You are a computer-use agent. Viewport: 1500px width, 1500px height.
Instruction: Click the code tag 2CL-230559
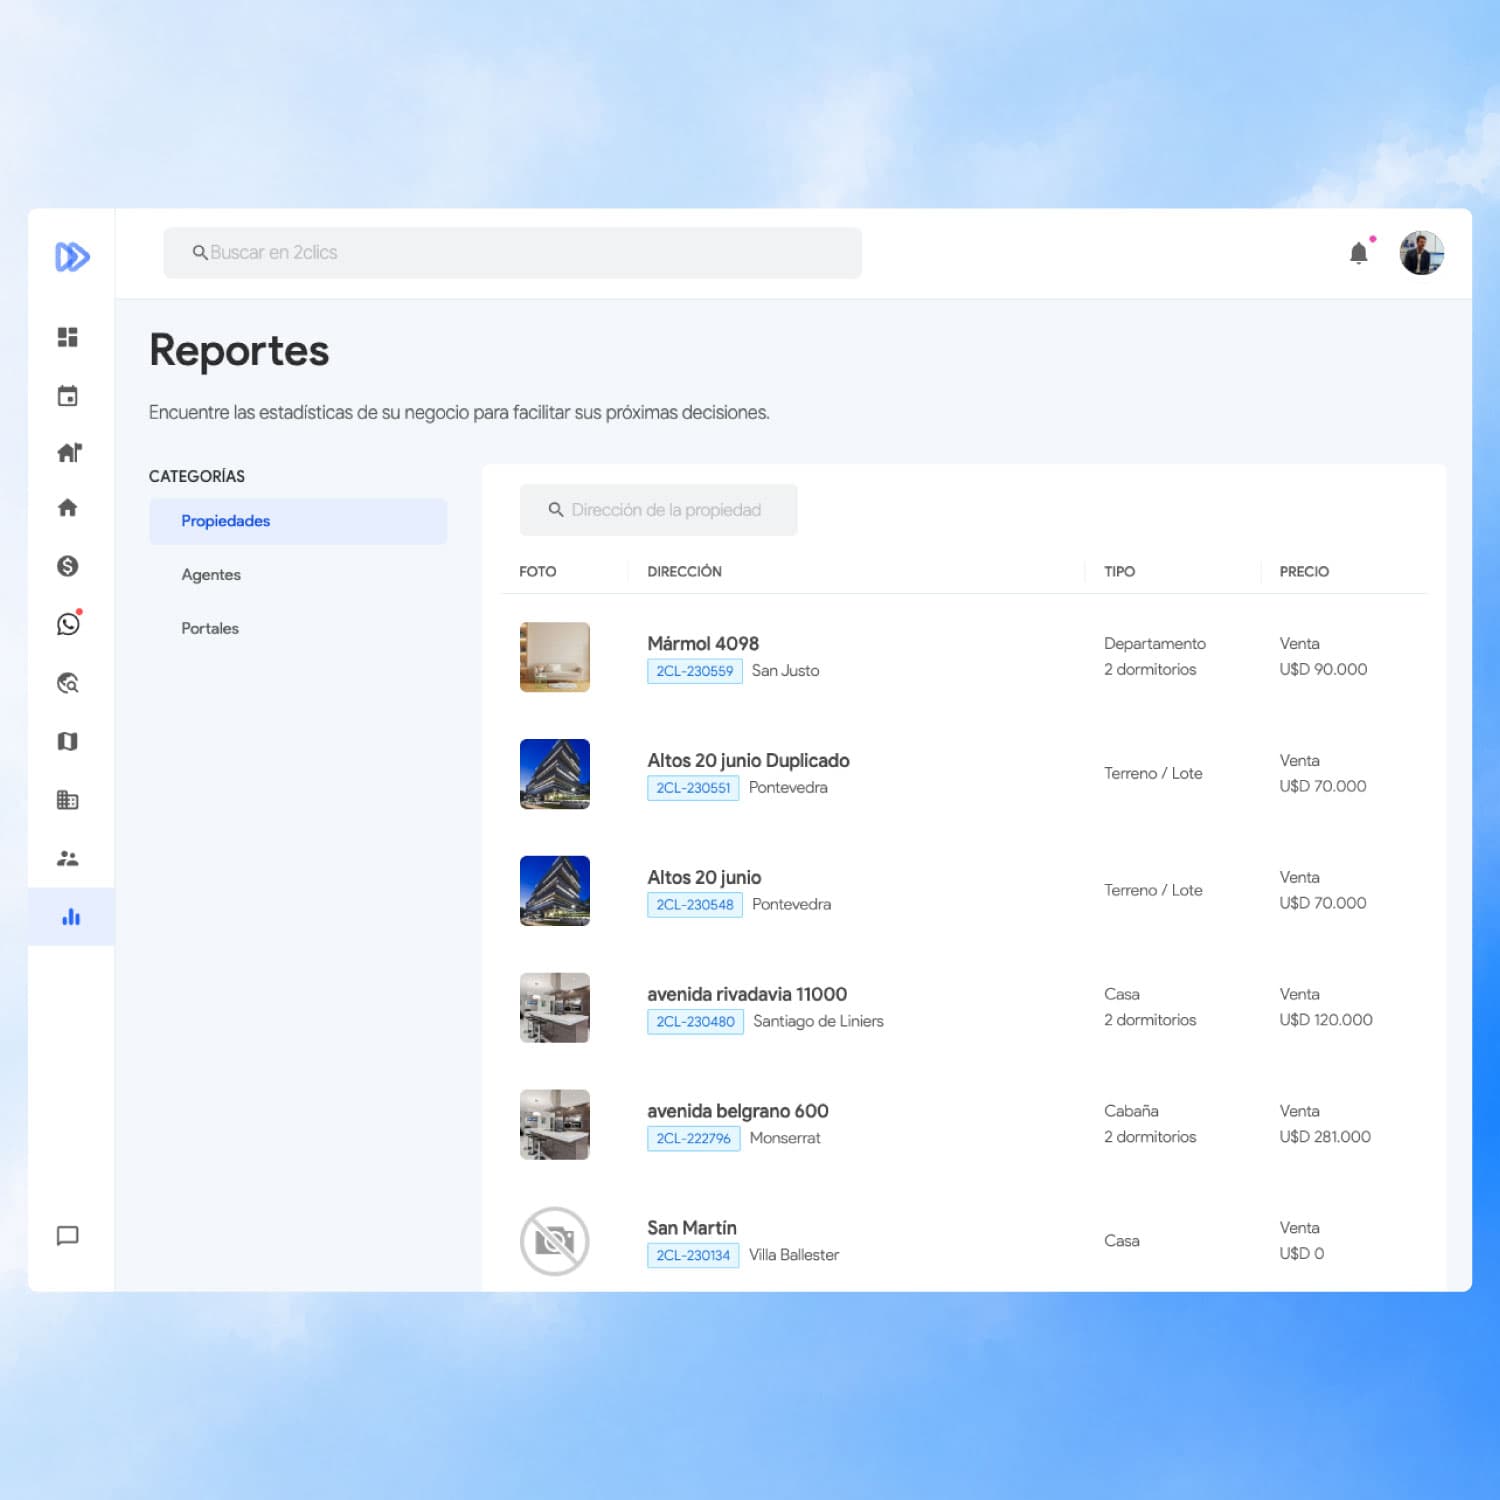tap(695, 671)
